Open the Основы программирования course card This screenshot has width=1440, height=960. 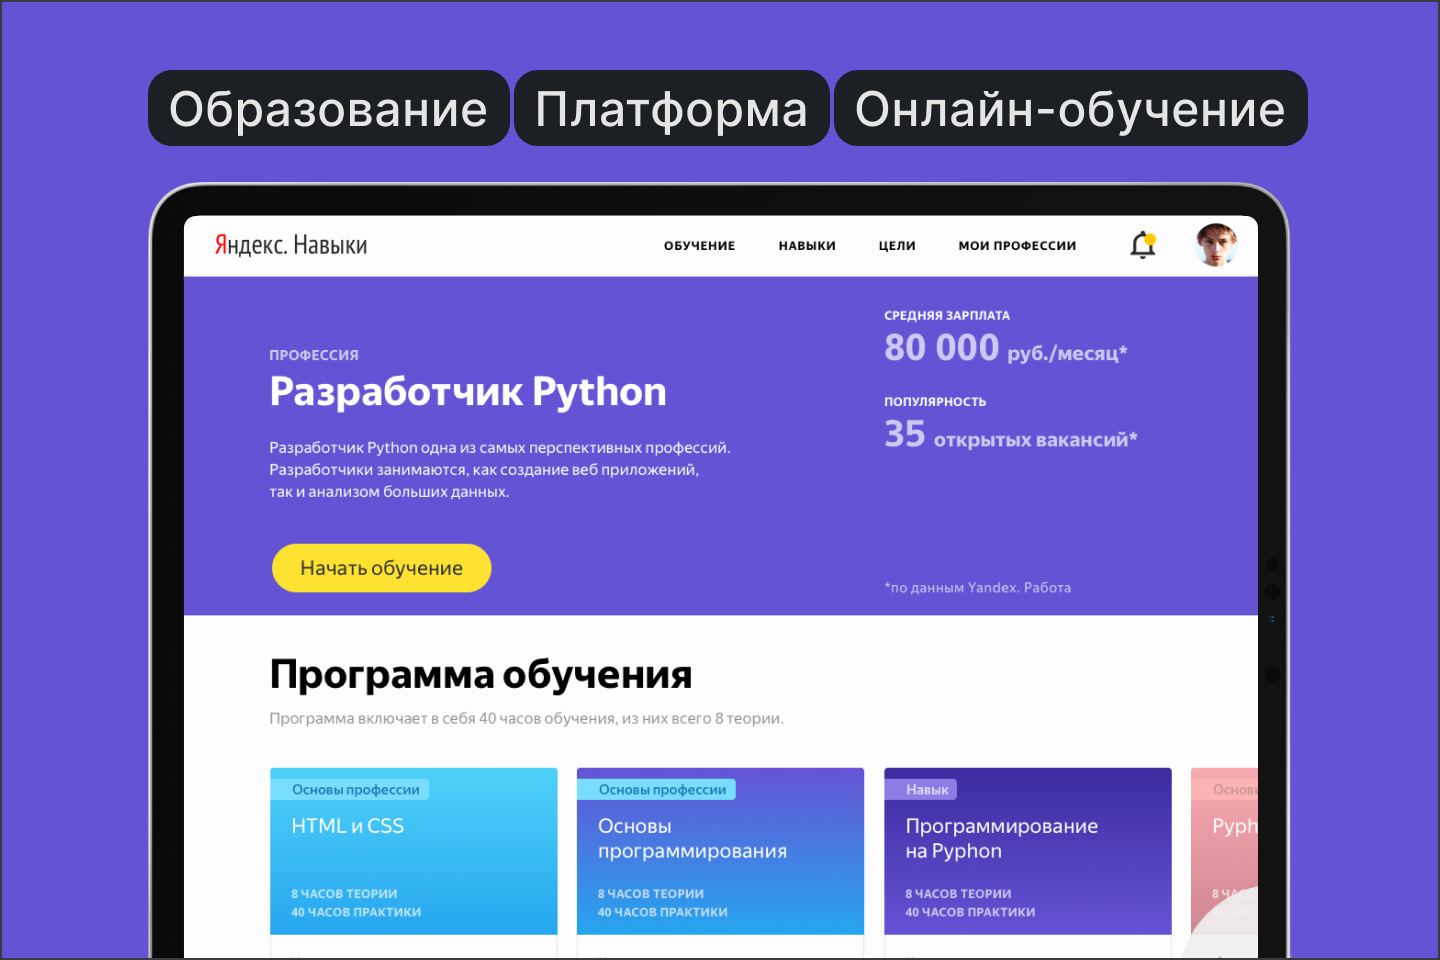[x=720, y=851]
